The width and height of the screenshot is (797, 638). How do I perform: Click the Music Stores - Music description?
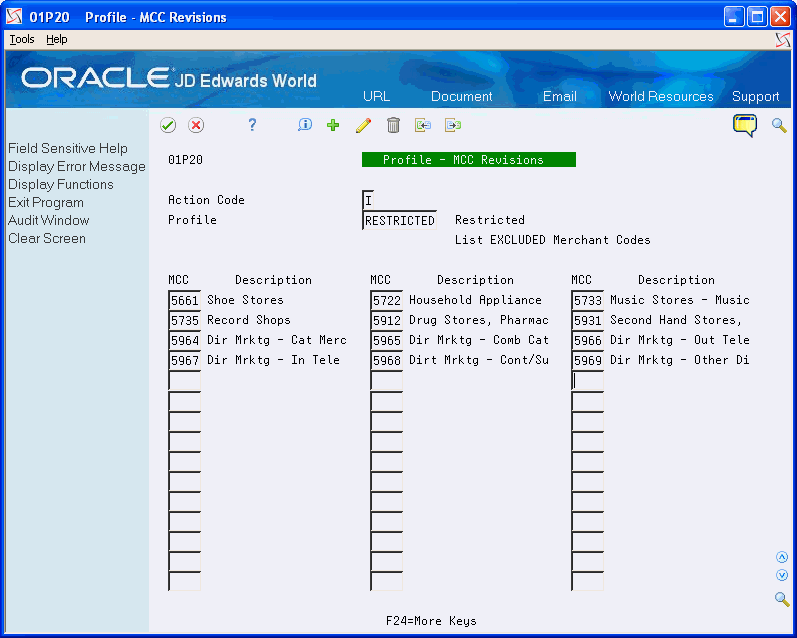680,300
